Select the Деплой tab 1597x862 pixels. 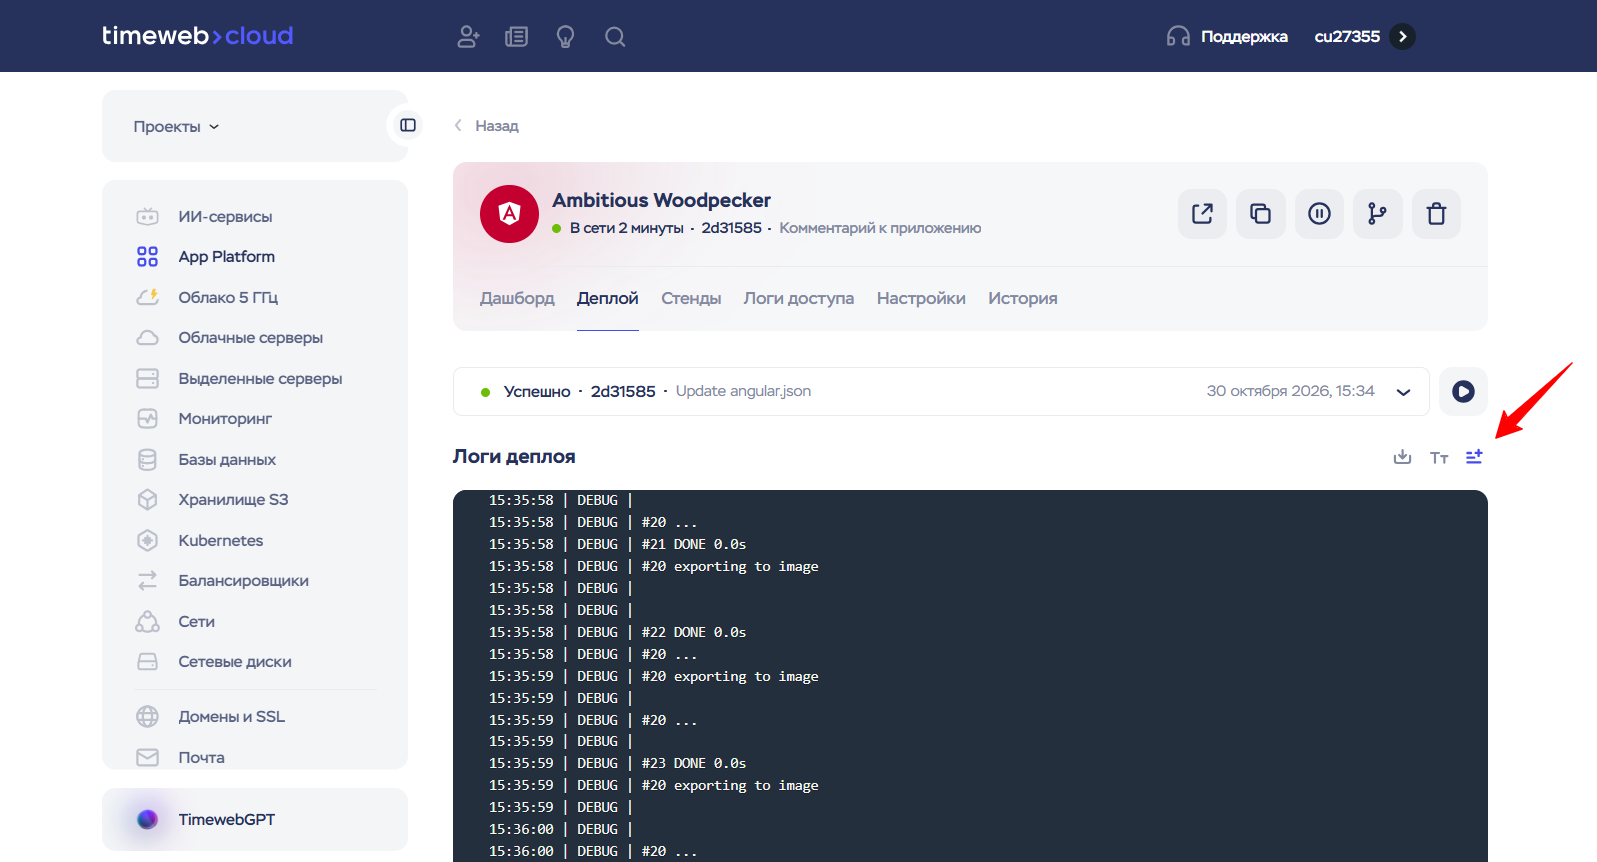[x=607, y=298]
